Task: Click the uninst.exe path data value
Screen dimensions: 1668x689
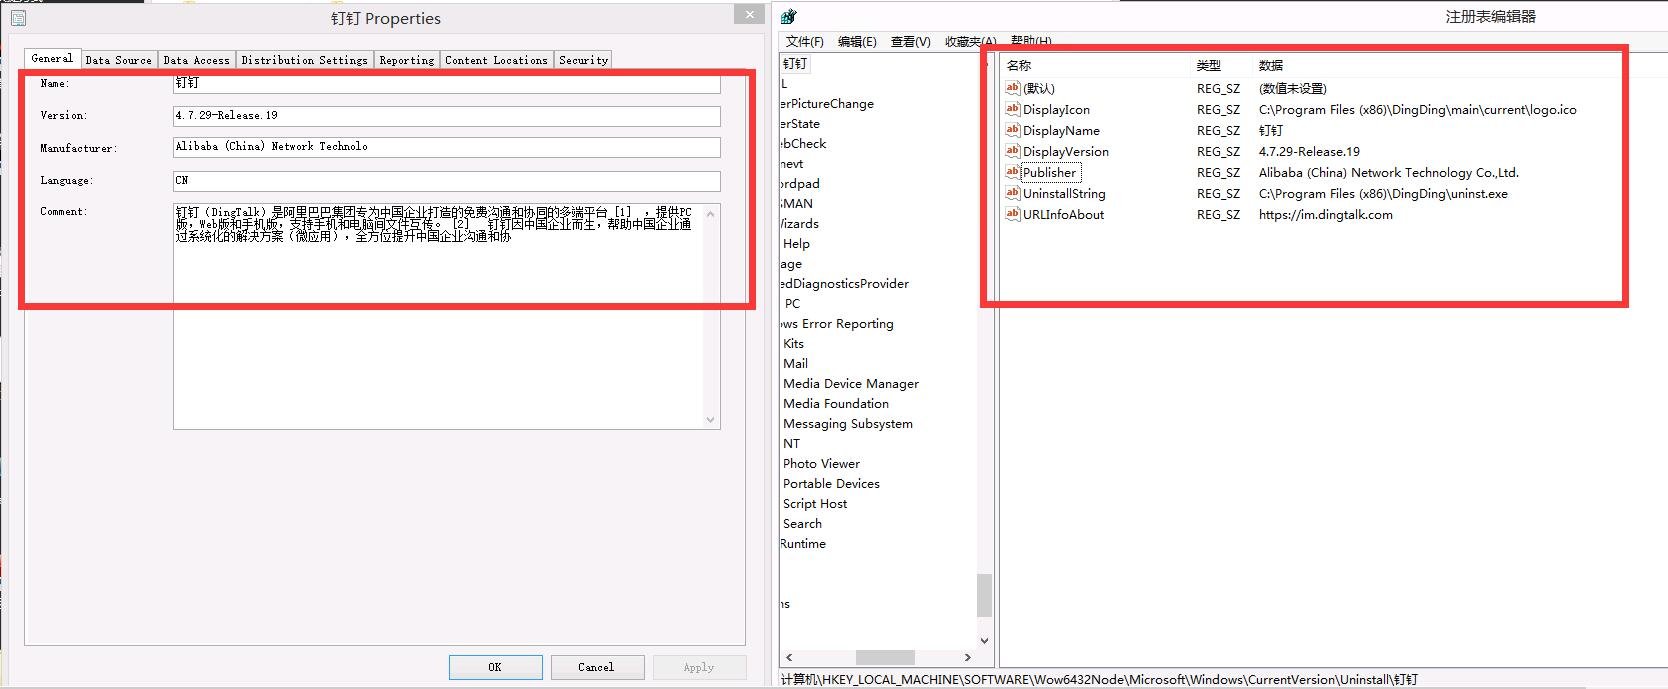Action: tap(1383, 193)
